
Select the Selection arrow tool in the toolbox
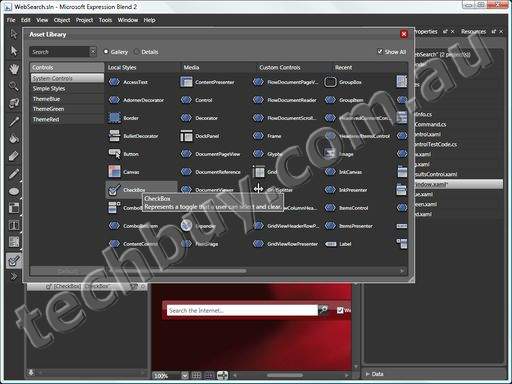click(x=14, y=34)
